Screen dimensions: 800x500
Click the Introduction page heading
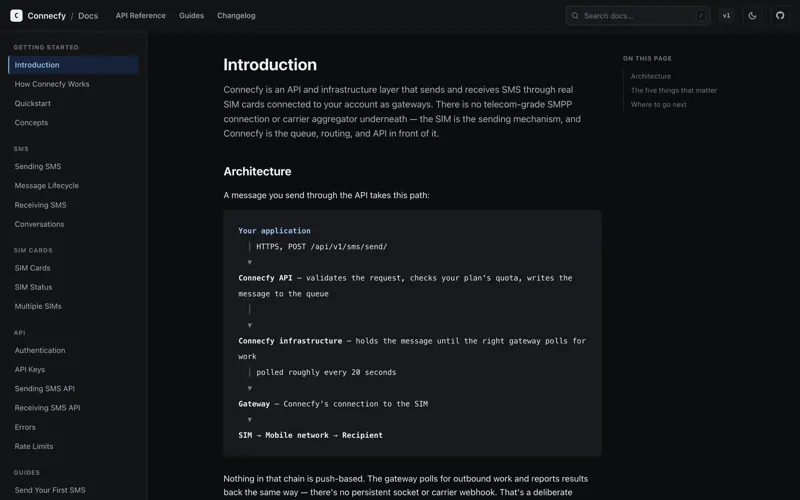[270, 65]
